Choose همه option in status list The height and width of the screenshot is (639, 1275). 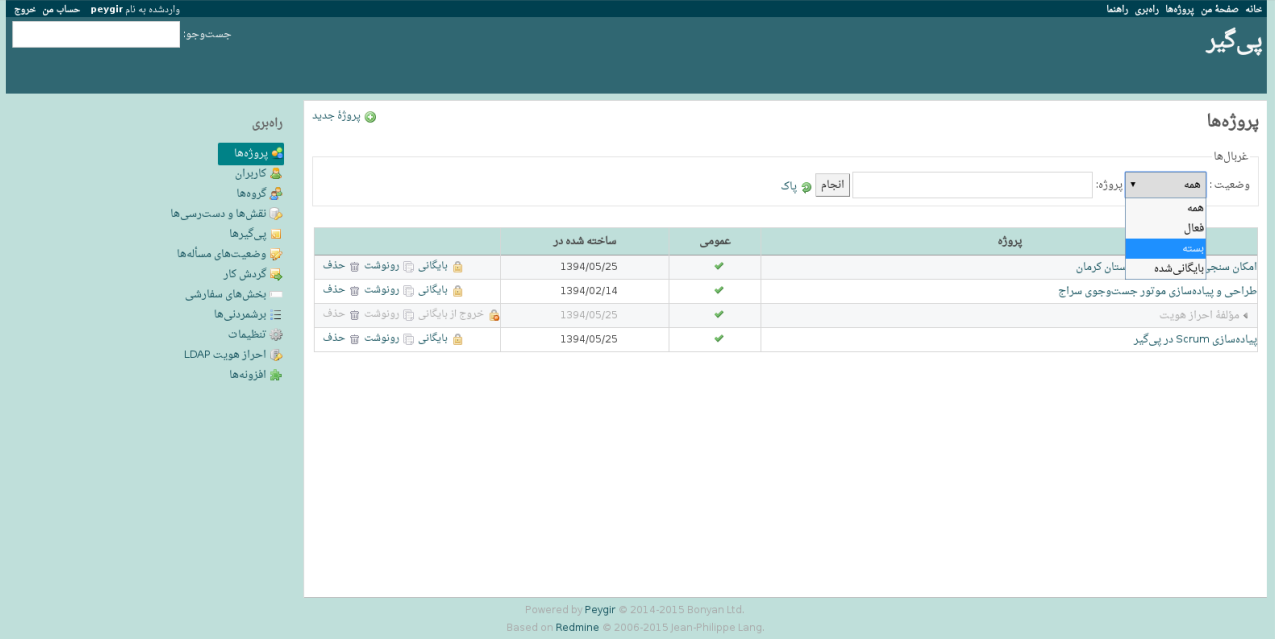pos(1165,208)
